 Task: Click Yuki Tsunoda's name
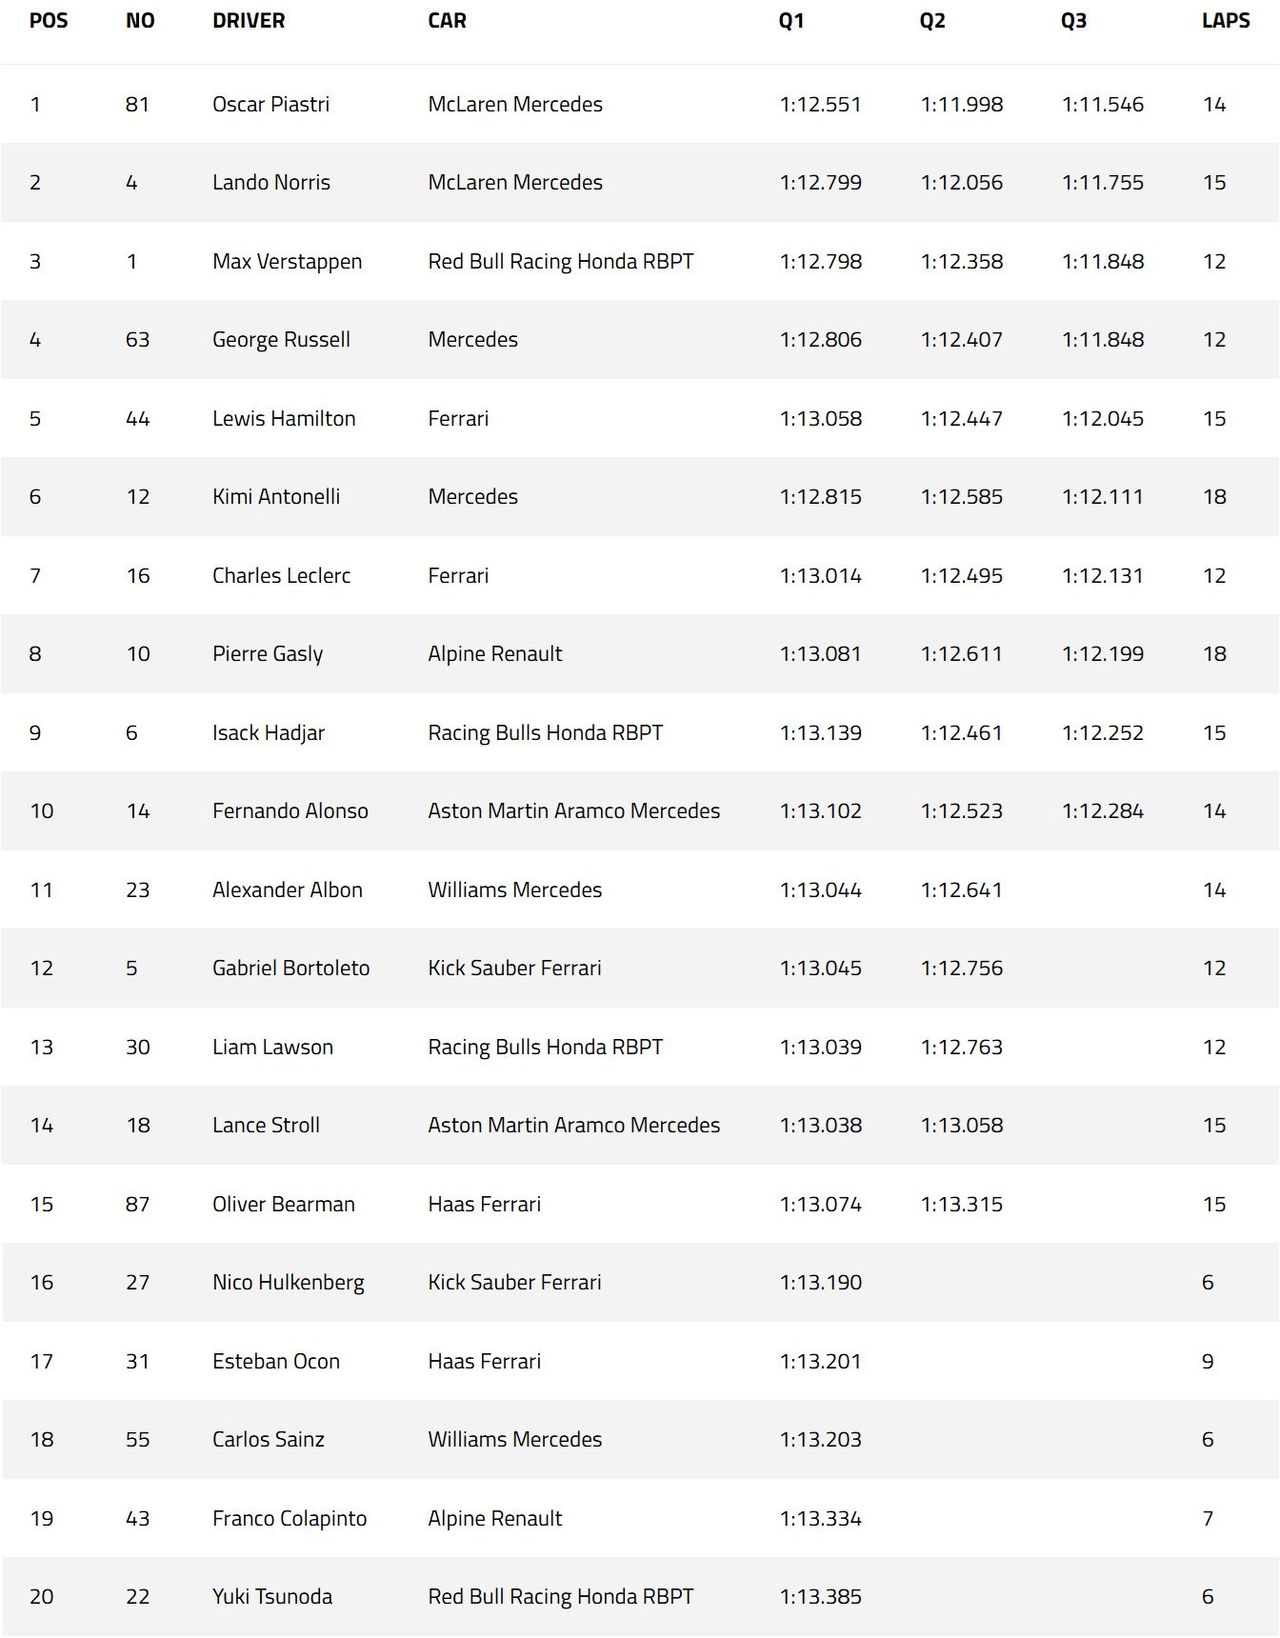coord(272,1596)
